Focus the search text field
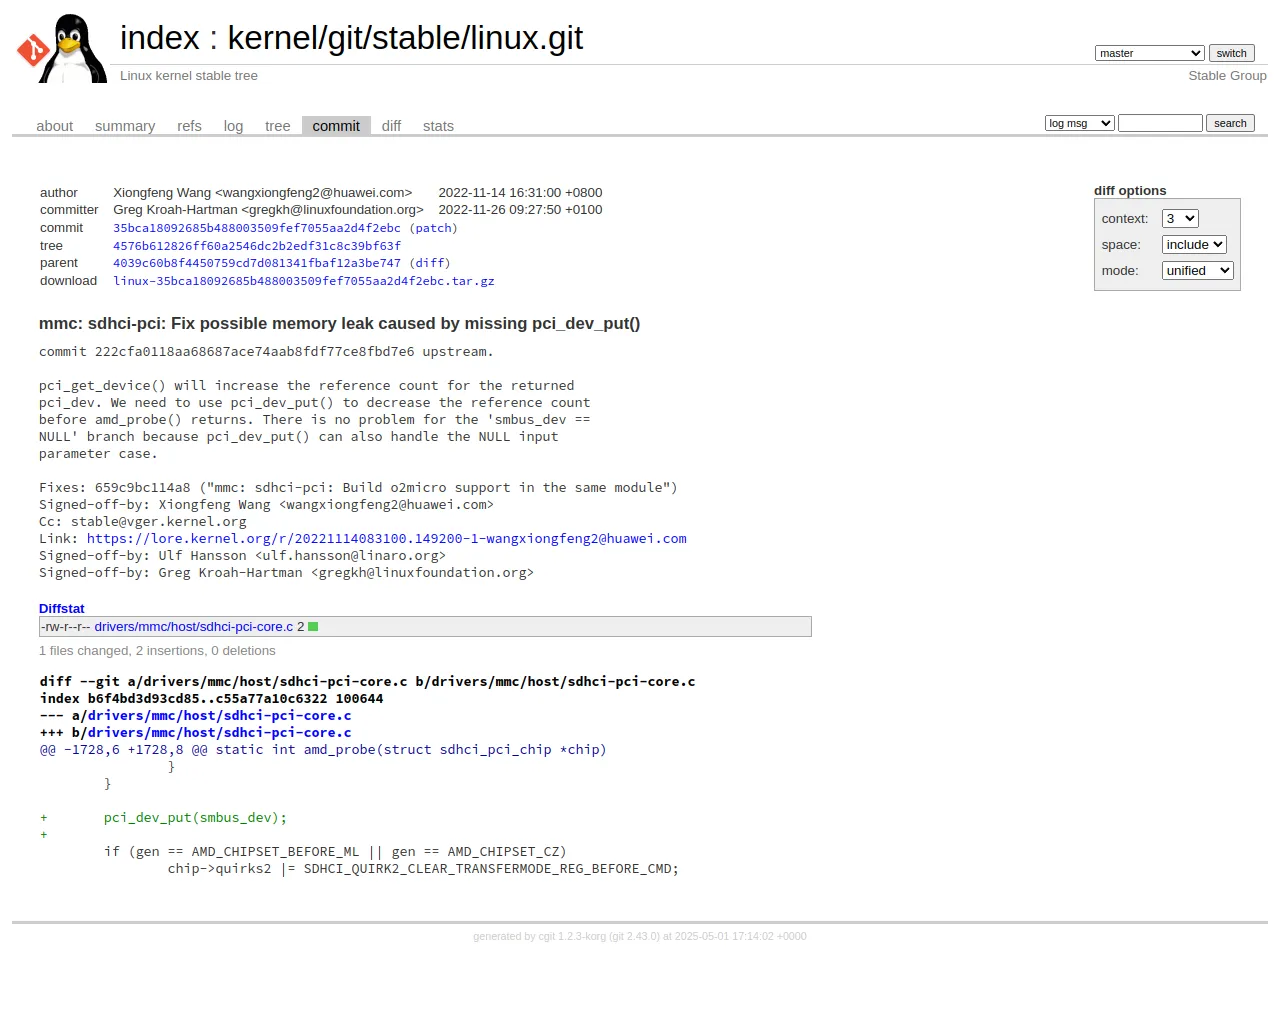This screenshot has width=1280, height=1024. pos(1160,123)
